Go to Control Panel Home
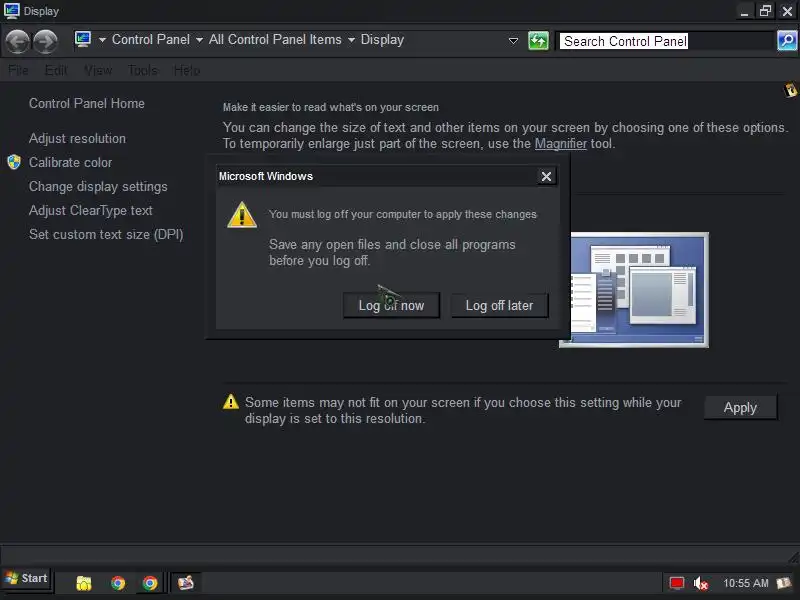The height and width of the screenshot is (600, 800). pos(87,104)
